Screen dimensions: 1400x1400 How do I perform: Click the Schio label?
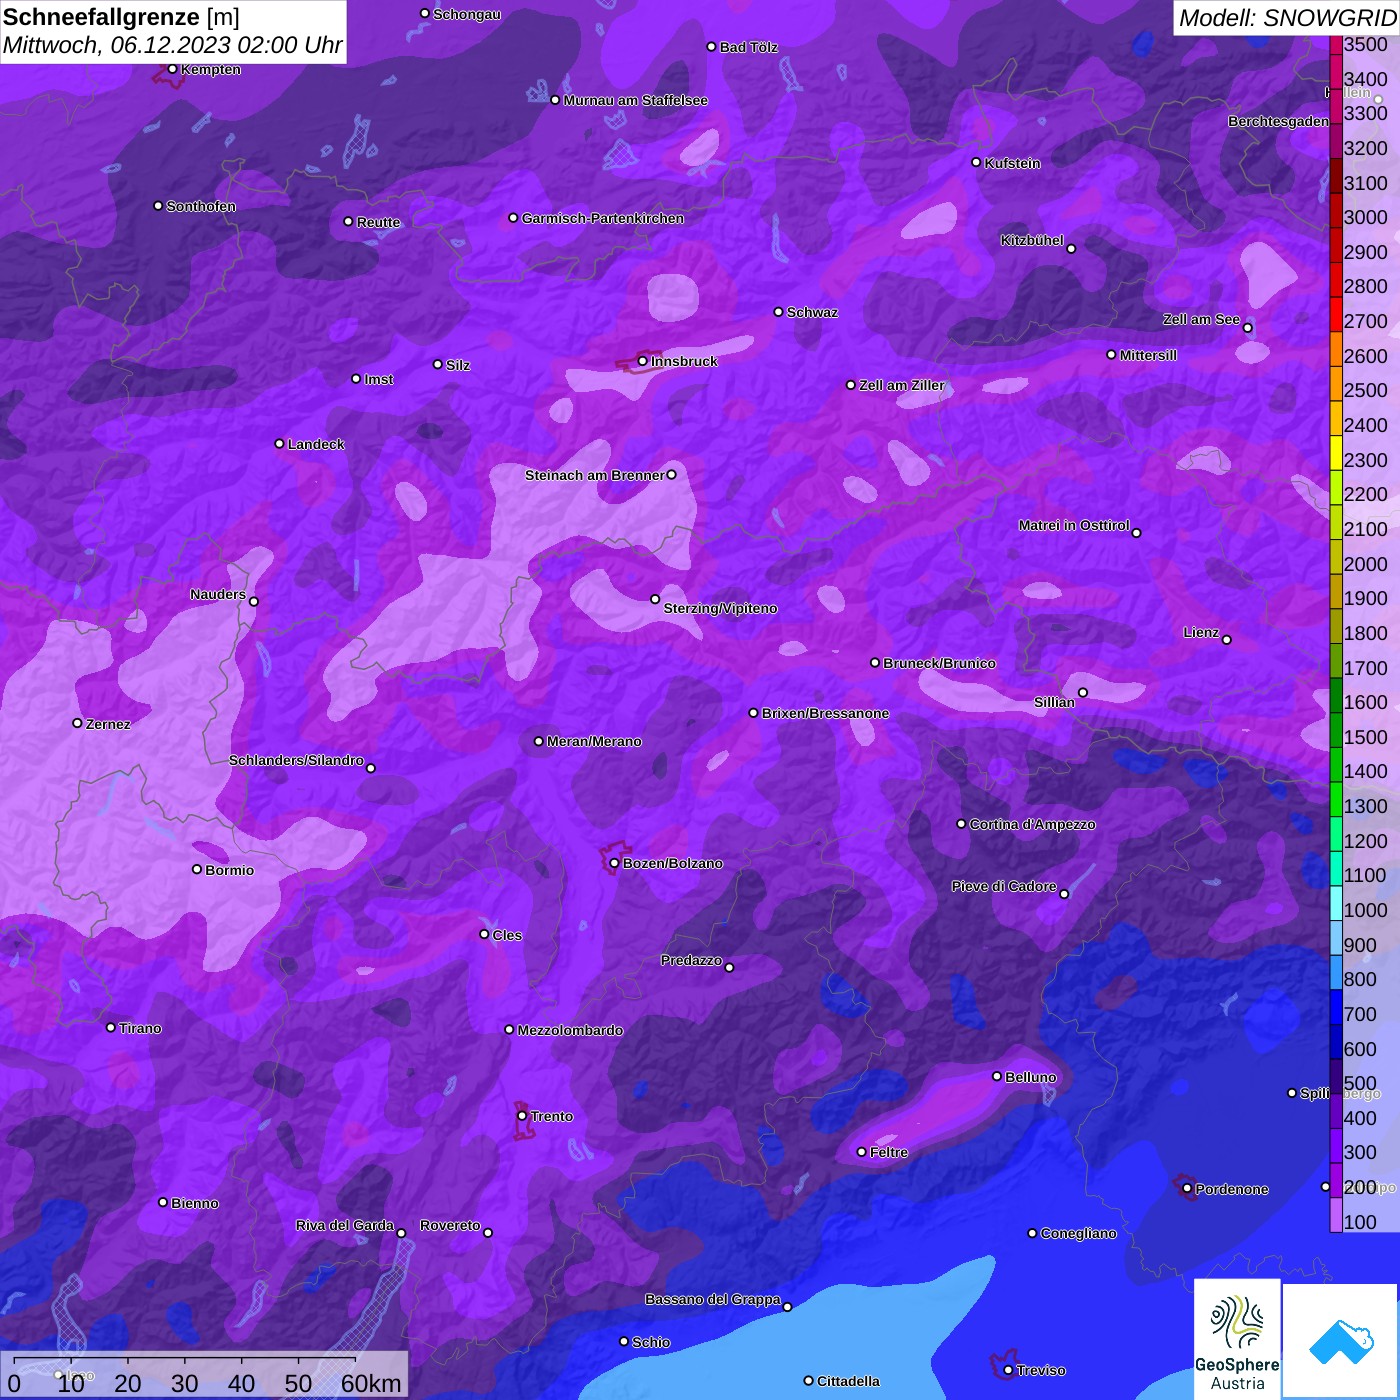point(651,1342)
